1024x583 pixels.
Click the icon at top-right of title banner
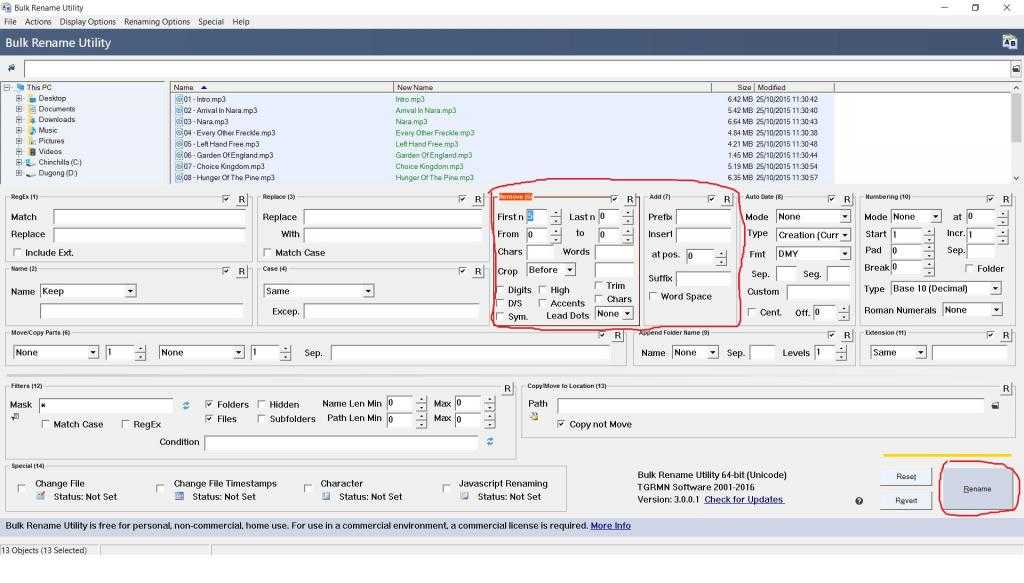pos(1009,42)
